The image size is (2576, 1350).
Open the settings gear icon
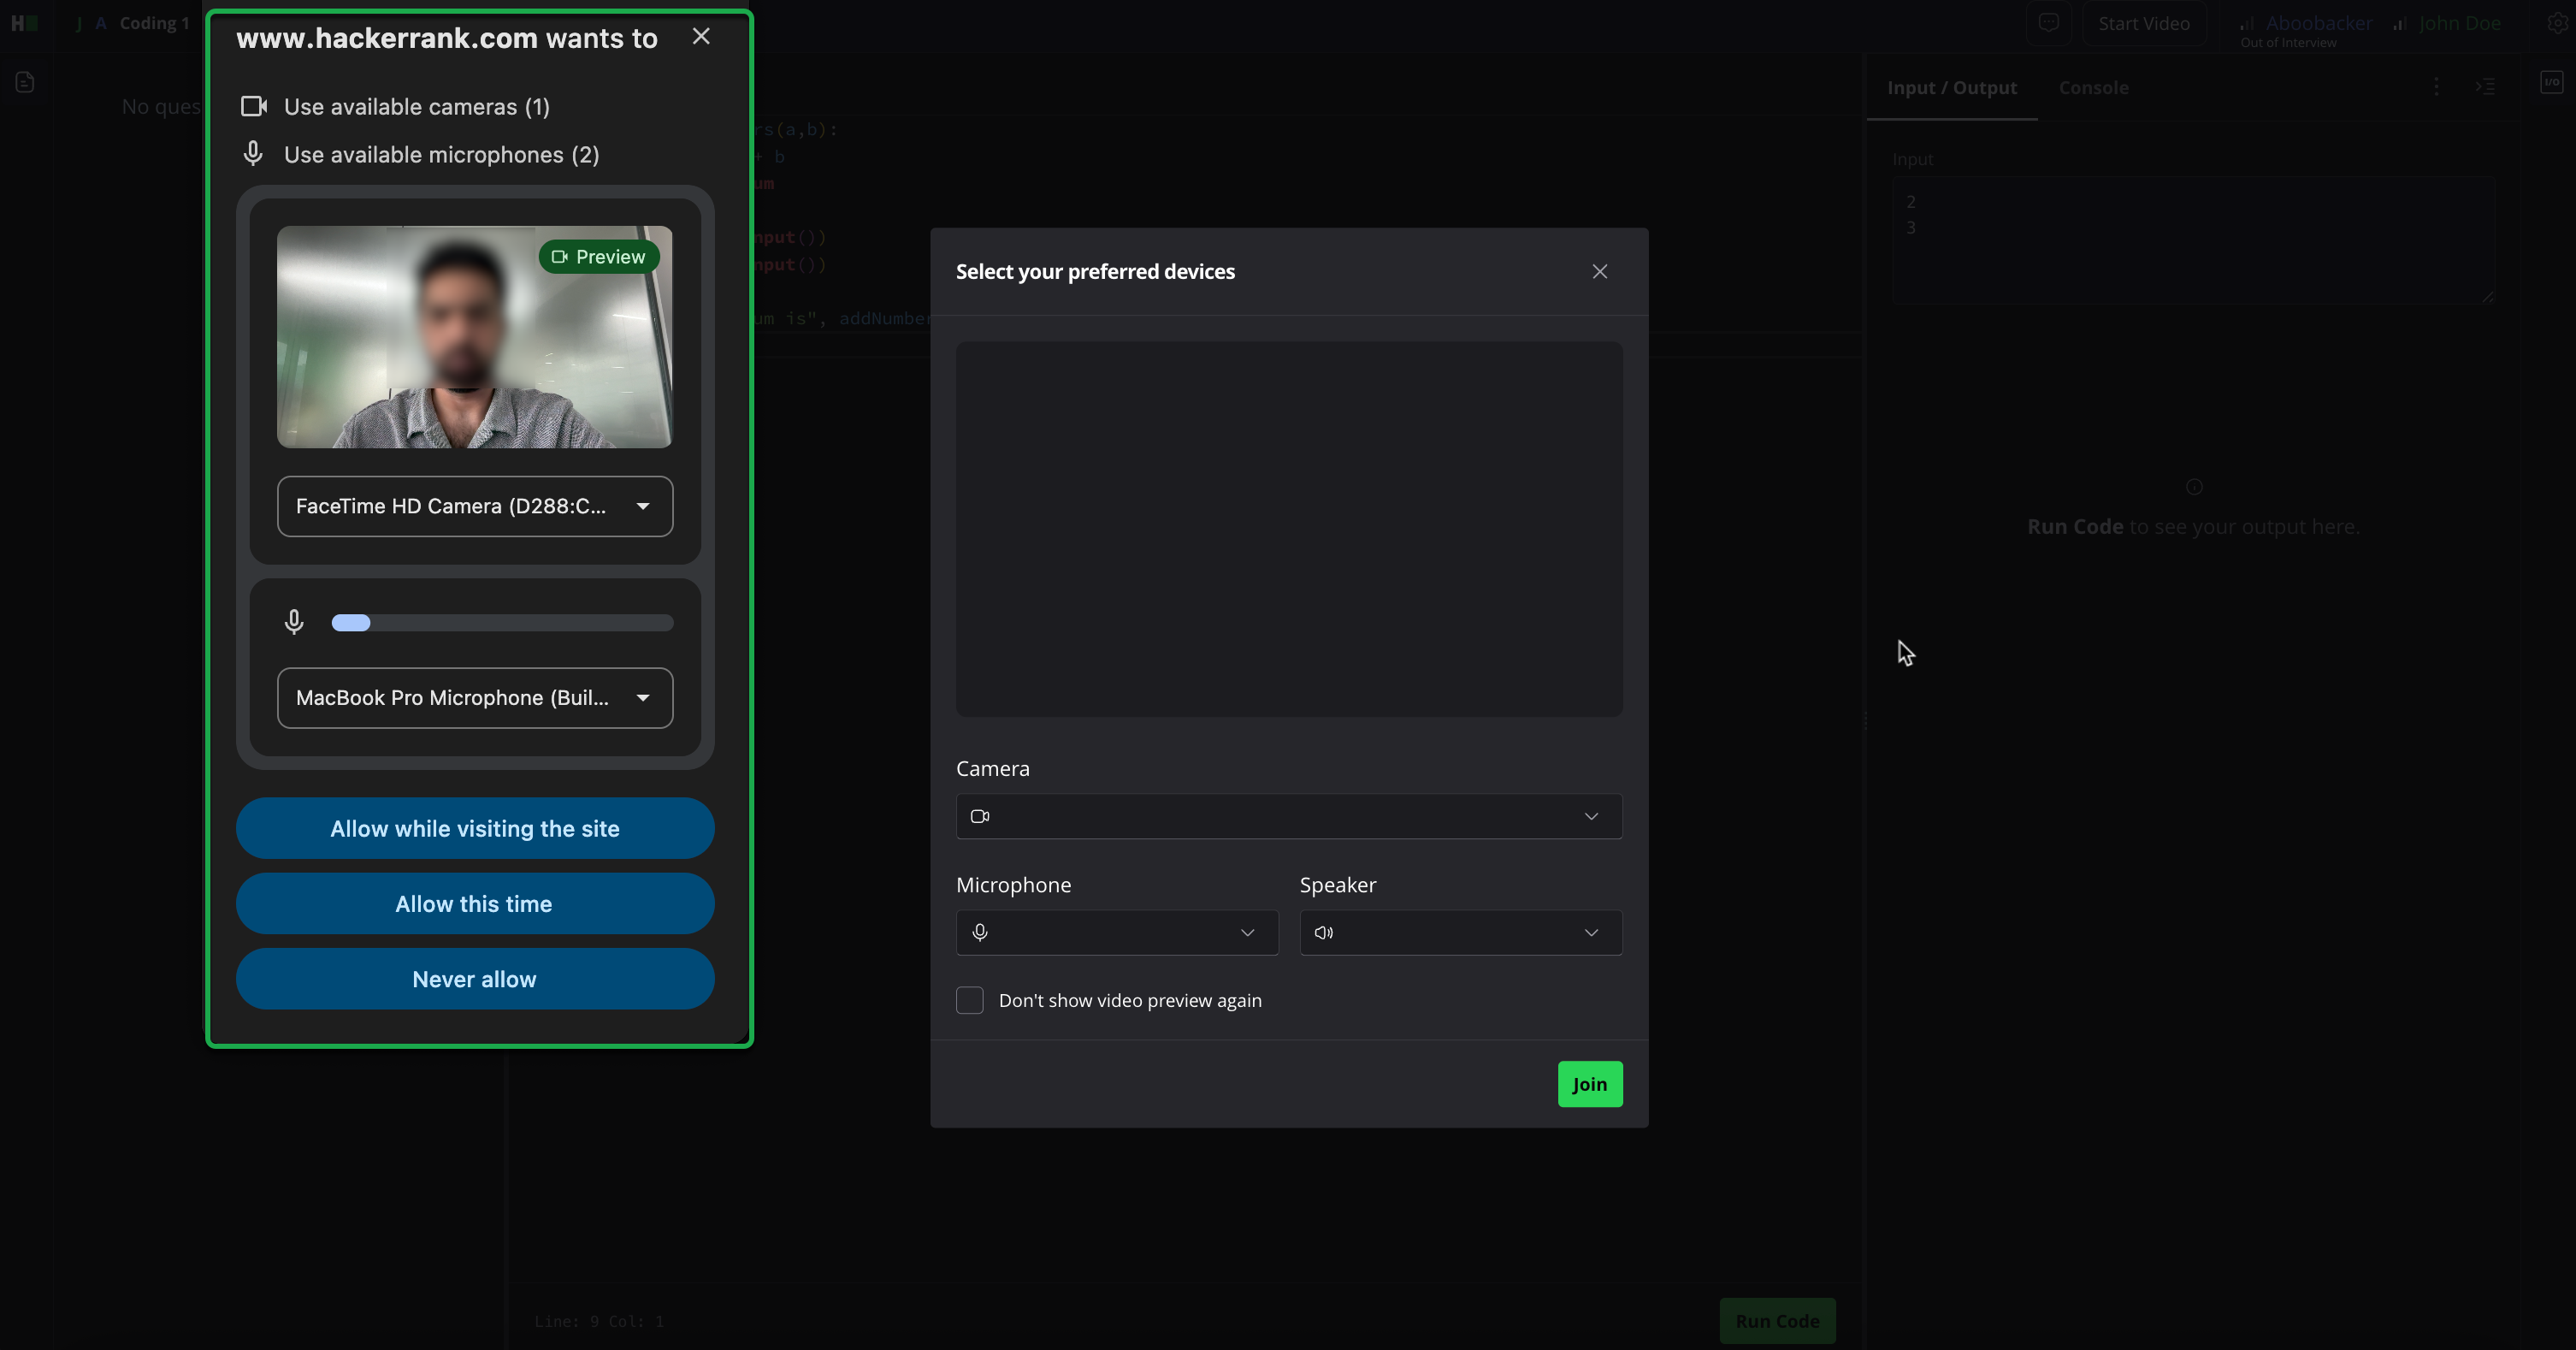[2556, 23]
